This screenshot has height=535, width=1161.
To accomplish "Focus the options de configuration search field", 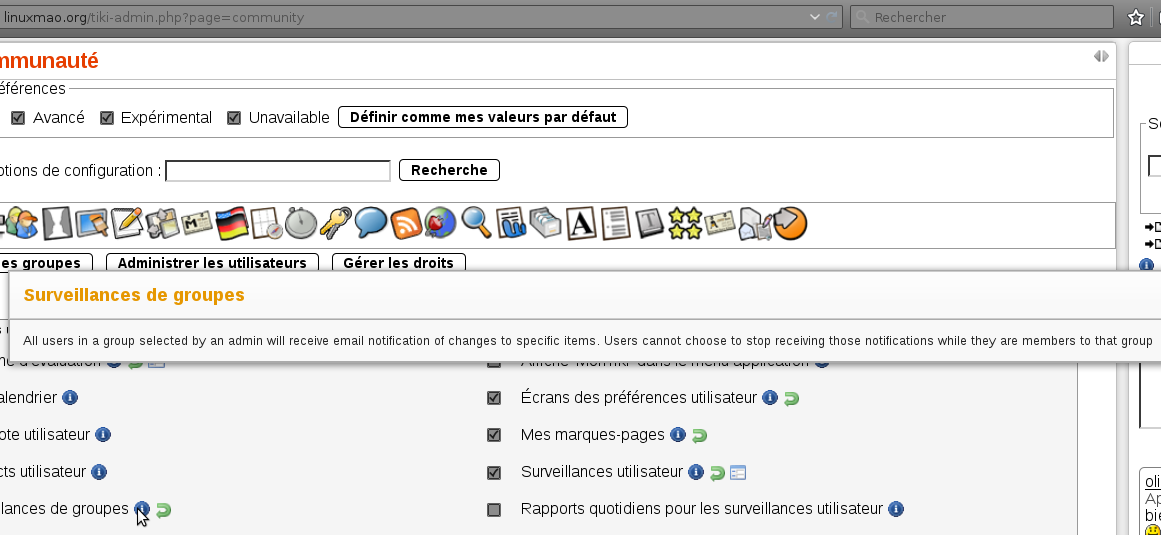I will coord(277,171).
